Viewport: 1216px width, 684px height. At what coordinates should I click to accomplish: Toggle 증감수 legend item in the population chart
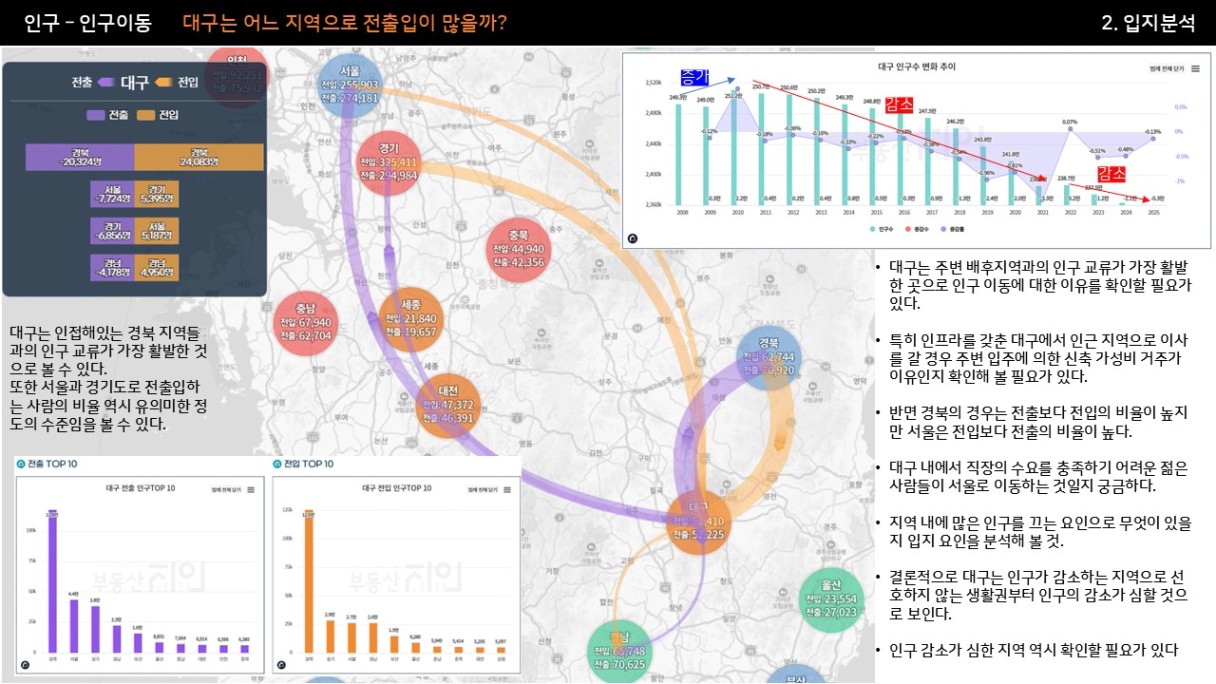917,228
